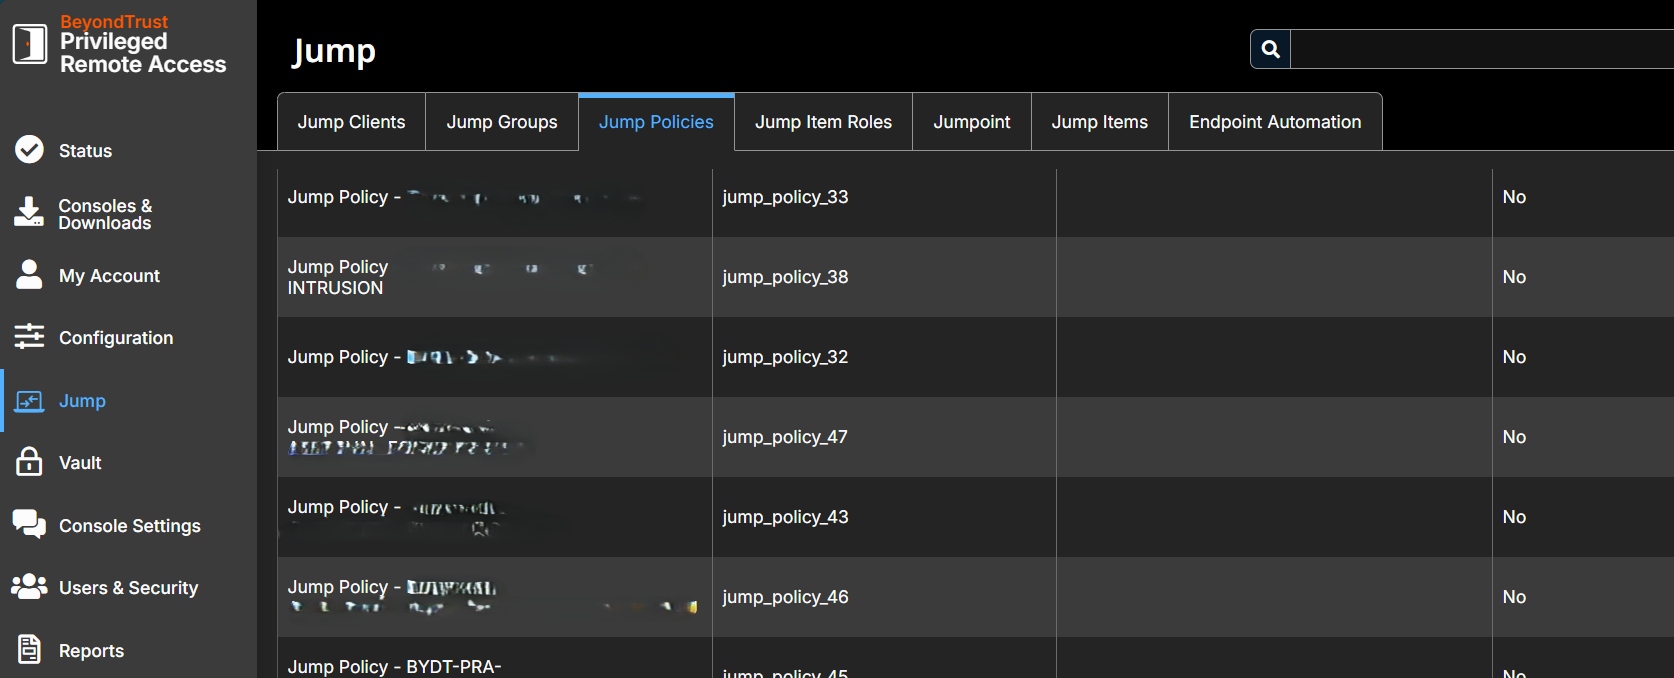The height and width of the screenshot is (678, 1674).
Task: Open the Reports section
Action: [91, 651]
